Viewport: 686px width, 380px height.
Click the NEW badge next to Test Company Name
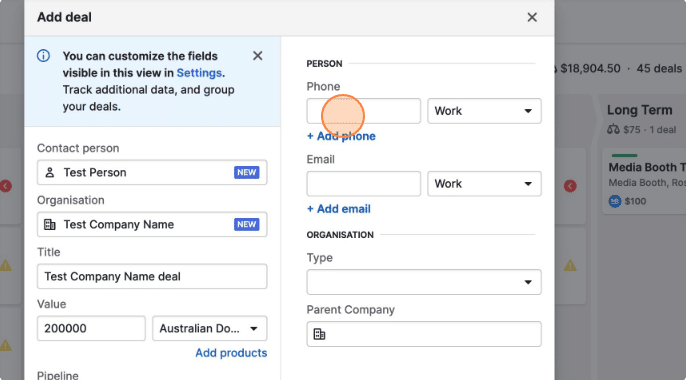pos(246,224)
